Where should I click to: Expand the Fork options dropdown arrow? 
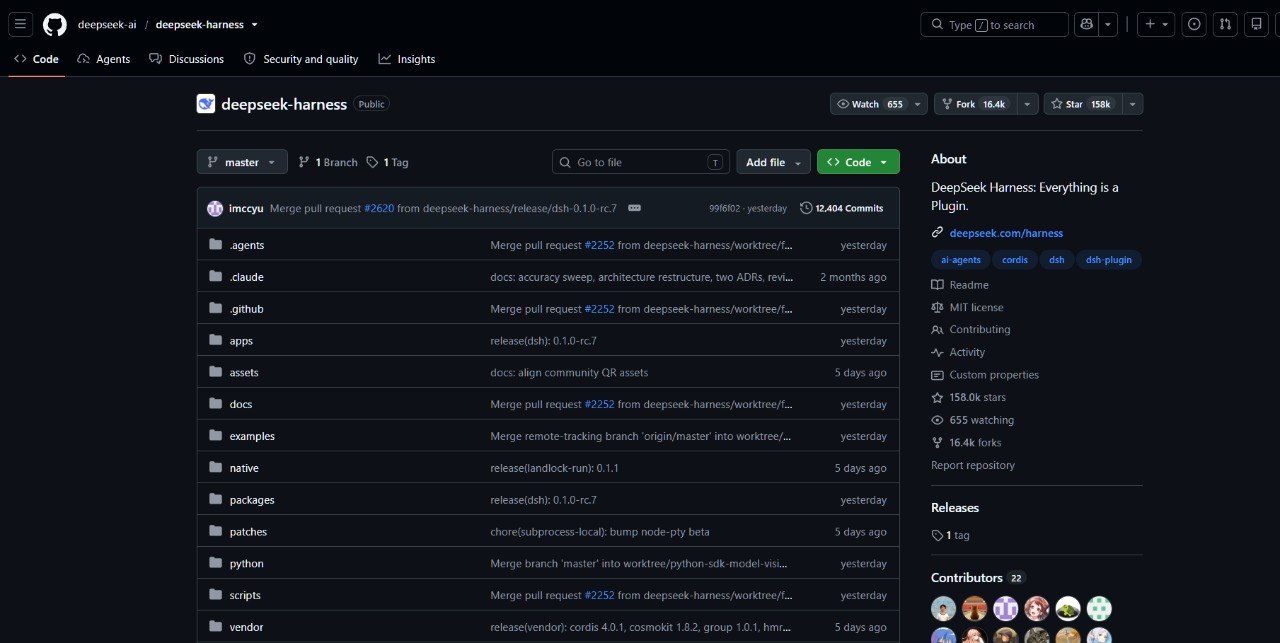pos(1027,104)
